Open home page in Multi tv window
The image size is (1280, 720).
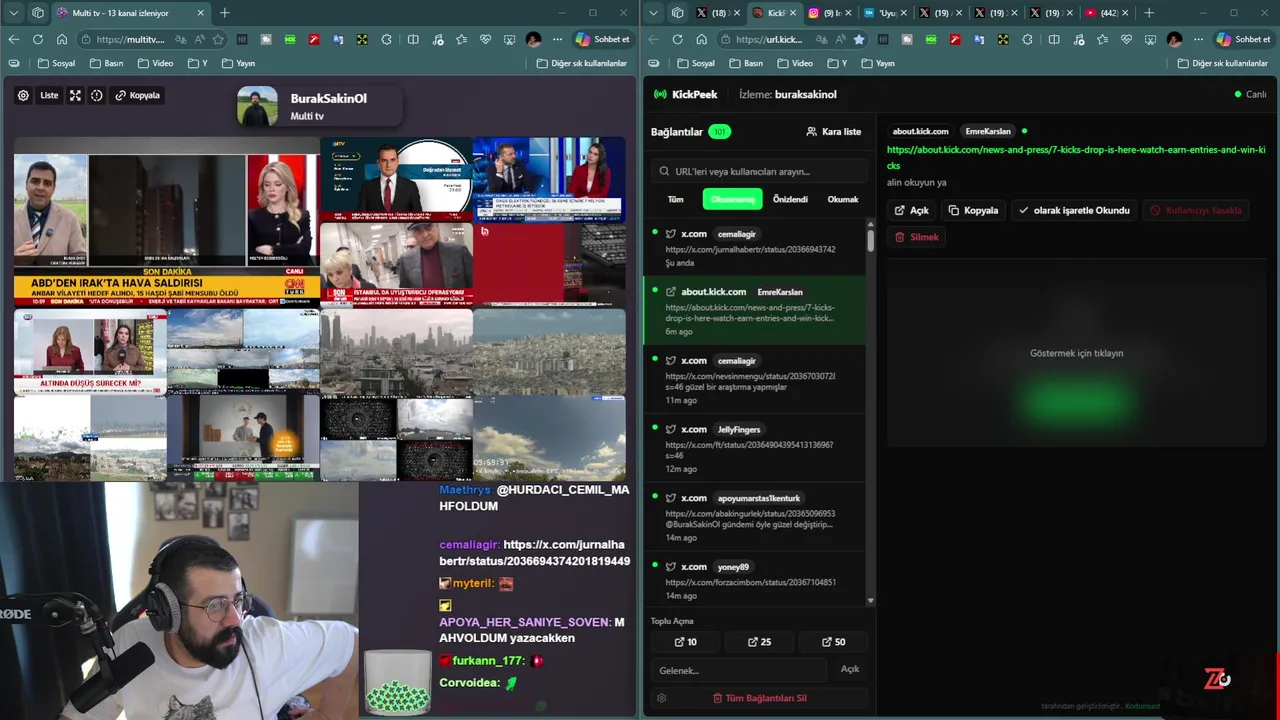pyautogui.click(x=61, y=39)
